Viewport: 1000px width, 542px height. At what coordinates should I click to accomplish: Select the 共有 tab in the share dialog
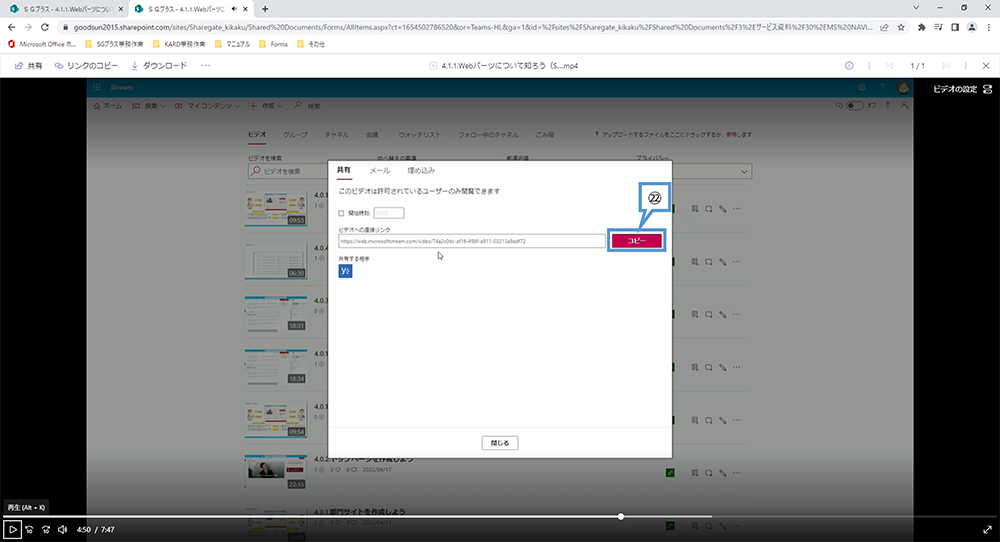coord(344,170)
